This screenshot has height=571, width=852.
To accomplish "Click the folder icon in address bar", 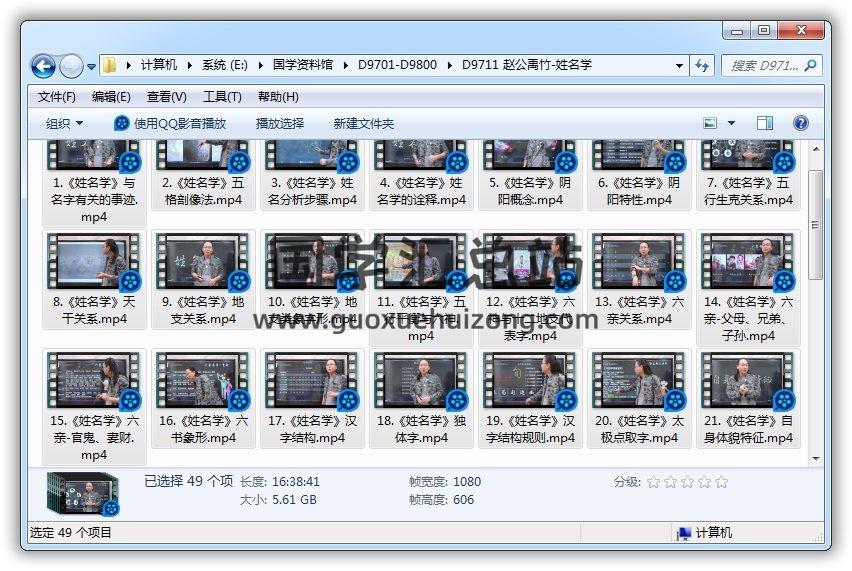I will [x=110, y=65].
